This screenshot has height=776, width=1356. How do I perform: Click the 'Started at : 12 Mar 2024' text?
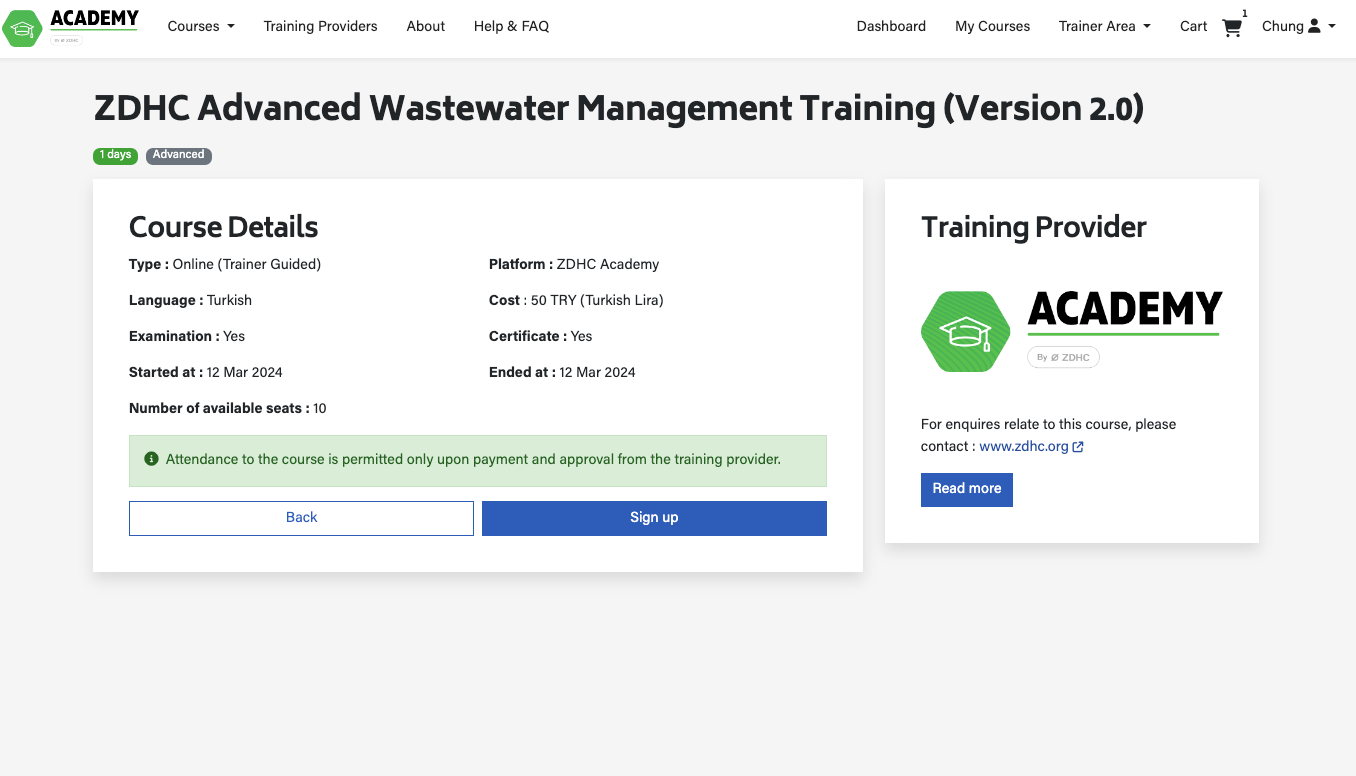[x=206, y=372]
